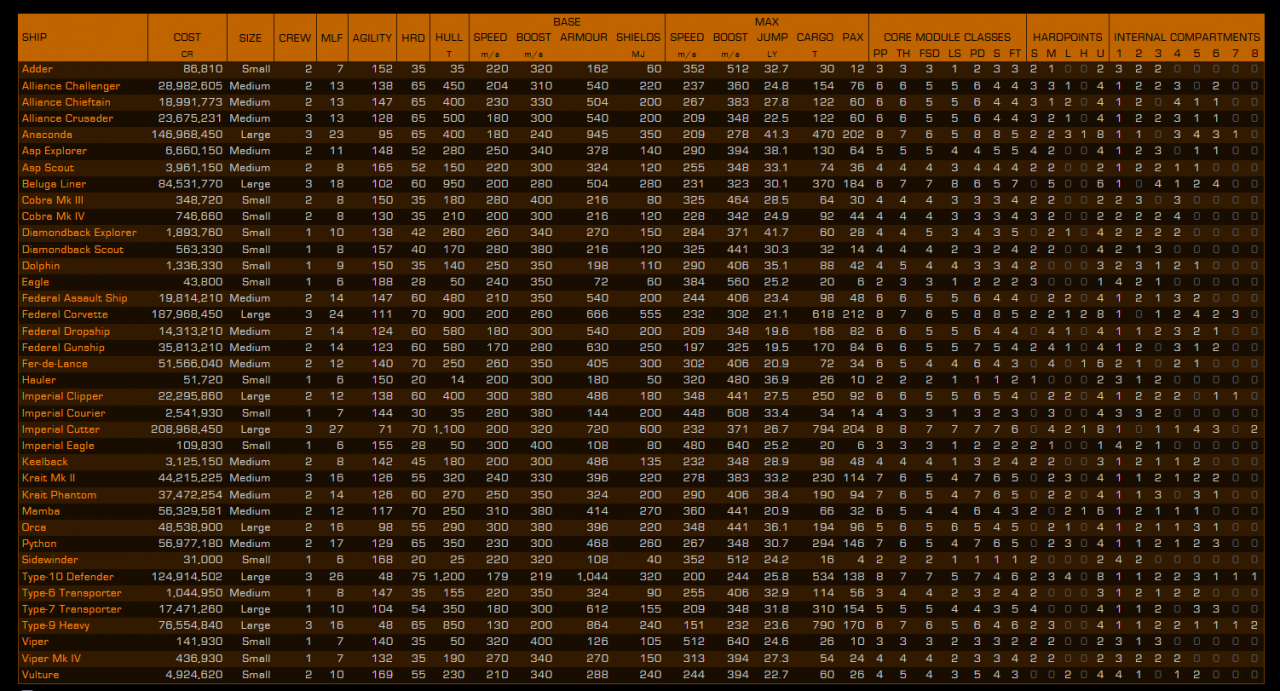The image size is (1280, 691).
Task: Sort by the SIZE column header
Action: (251, 37)
